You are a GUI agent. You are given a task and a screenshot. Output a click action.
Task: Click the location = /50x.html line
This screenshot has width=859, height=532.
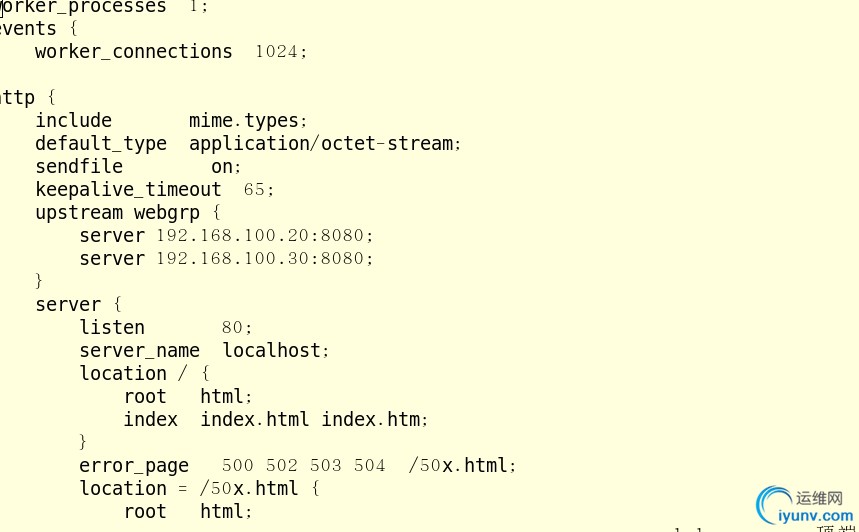click(199, 489)
